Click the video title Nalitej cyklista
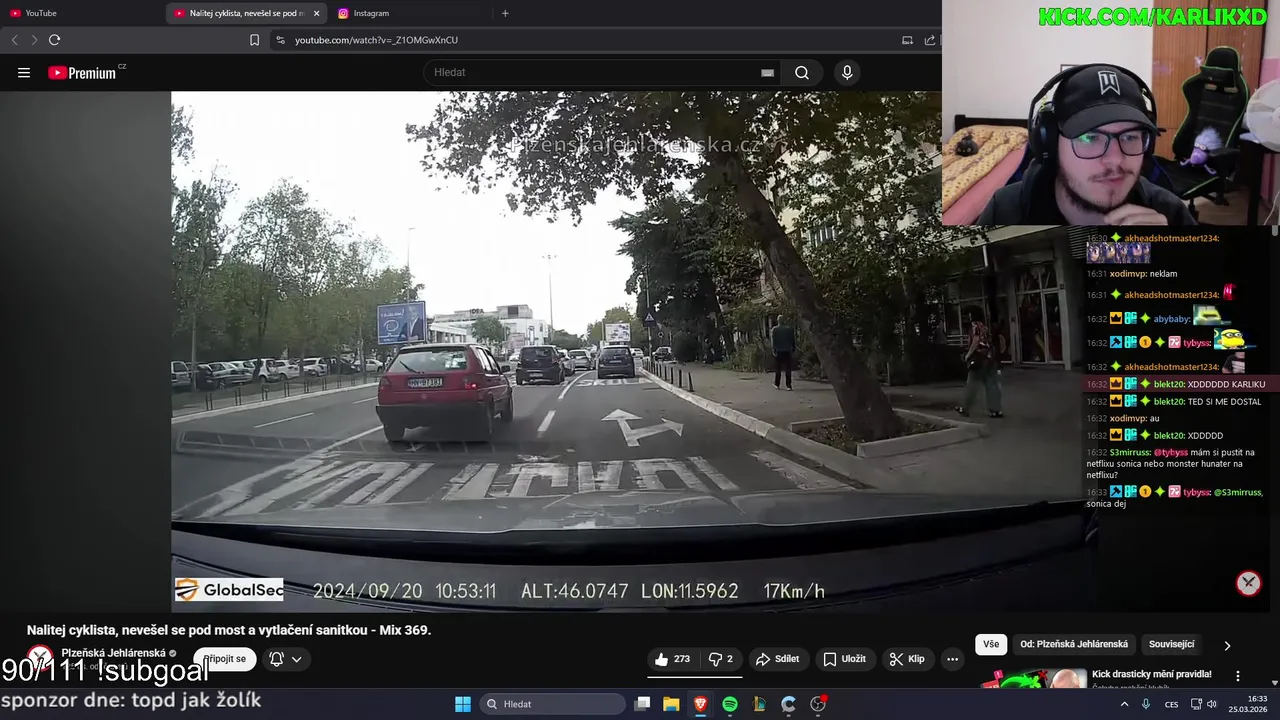This screenshot has height=720, width=1280. click(229, 630)
